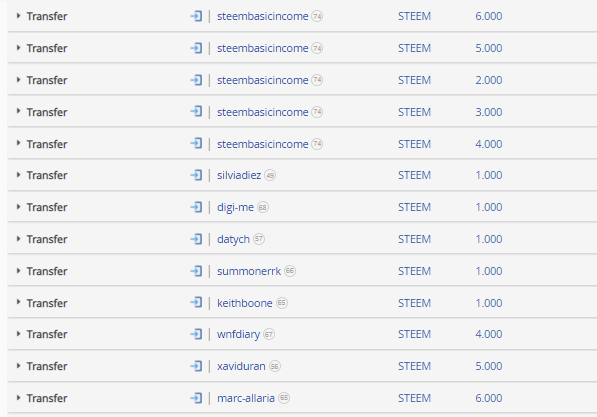597x417 pixels.
Task: Expand the 6.000 STEEM steembasicincome transfer row
Action: (x=18, y=16)
